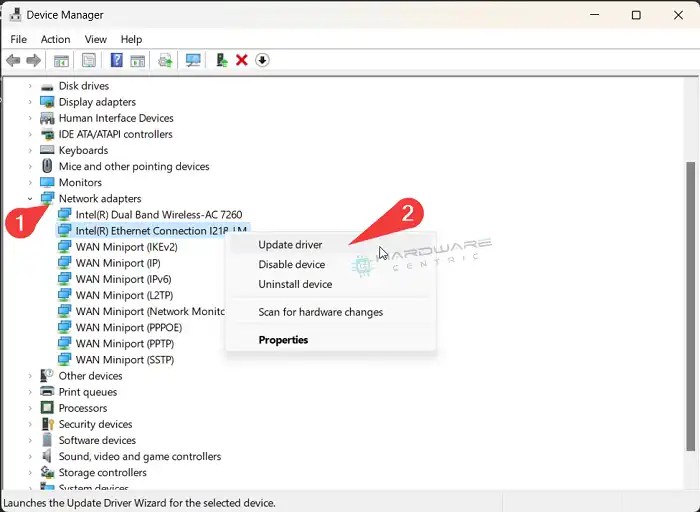The height and width of the screenshot is (512, 700).
Task: Click the down-arrow Disable device toolbar icon
Action: pos(262,60)
